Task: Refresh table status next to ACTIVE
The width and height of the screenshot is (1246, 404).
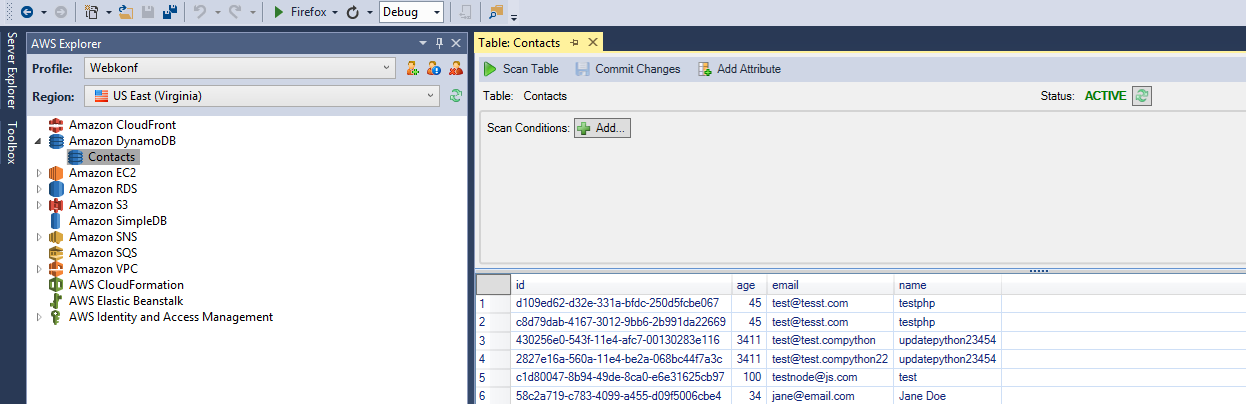Action: pos(1141,96)
